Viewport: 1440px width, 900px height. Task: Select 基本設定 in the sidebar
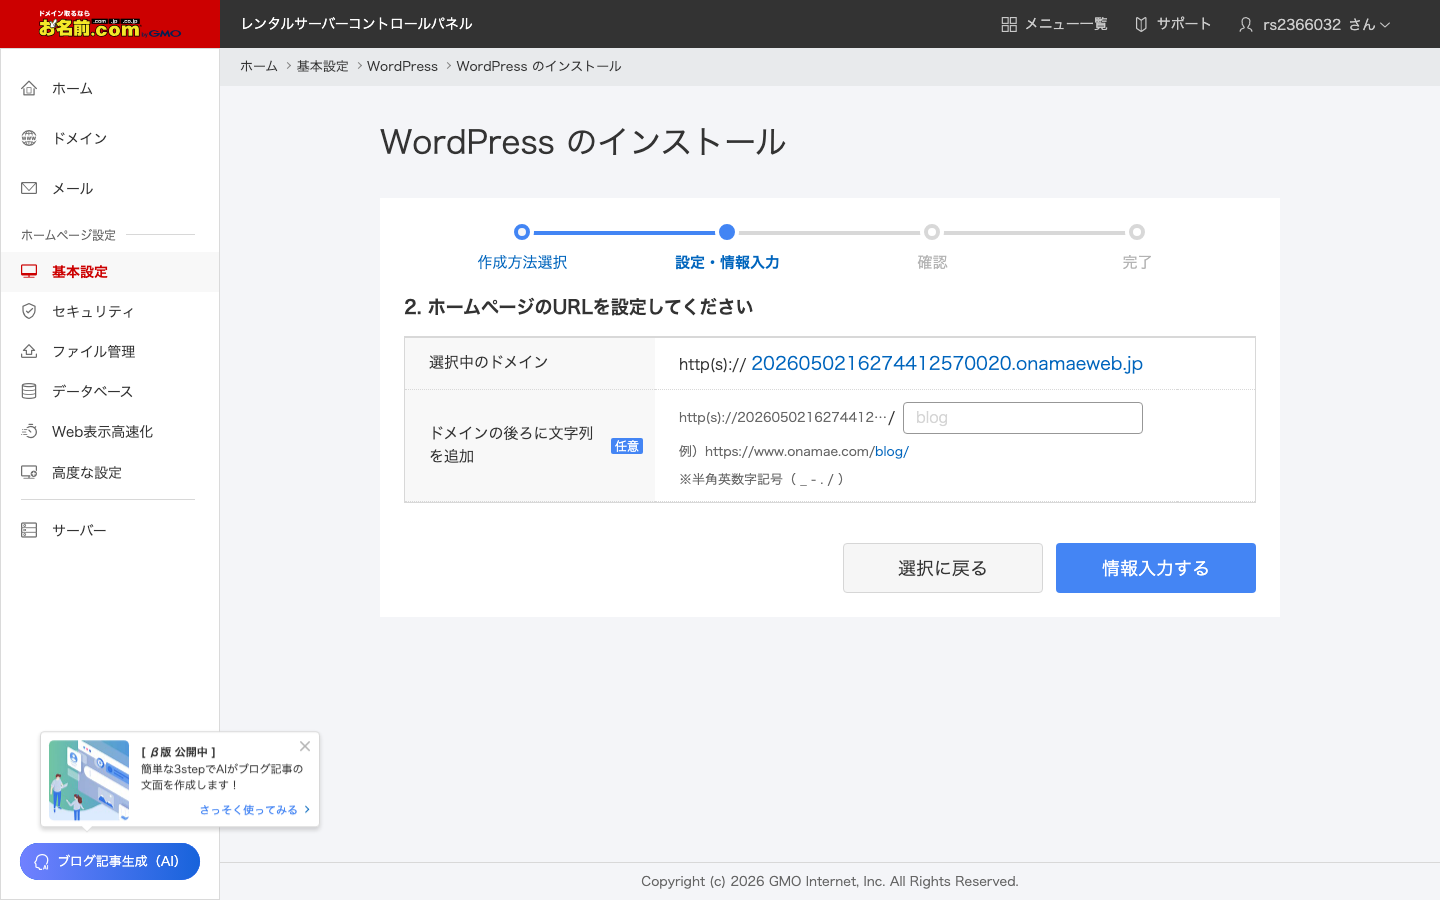(110, 272)
